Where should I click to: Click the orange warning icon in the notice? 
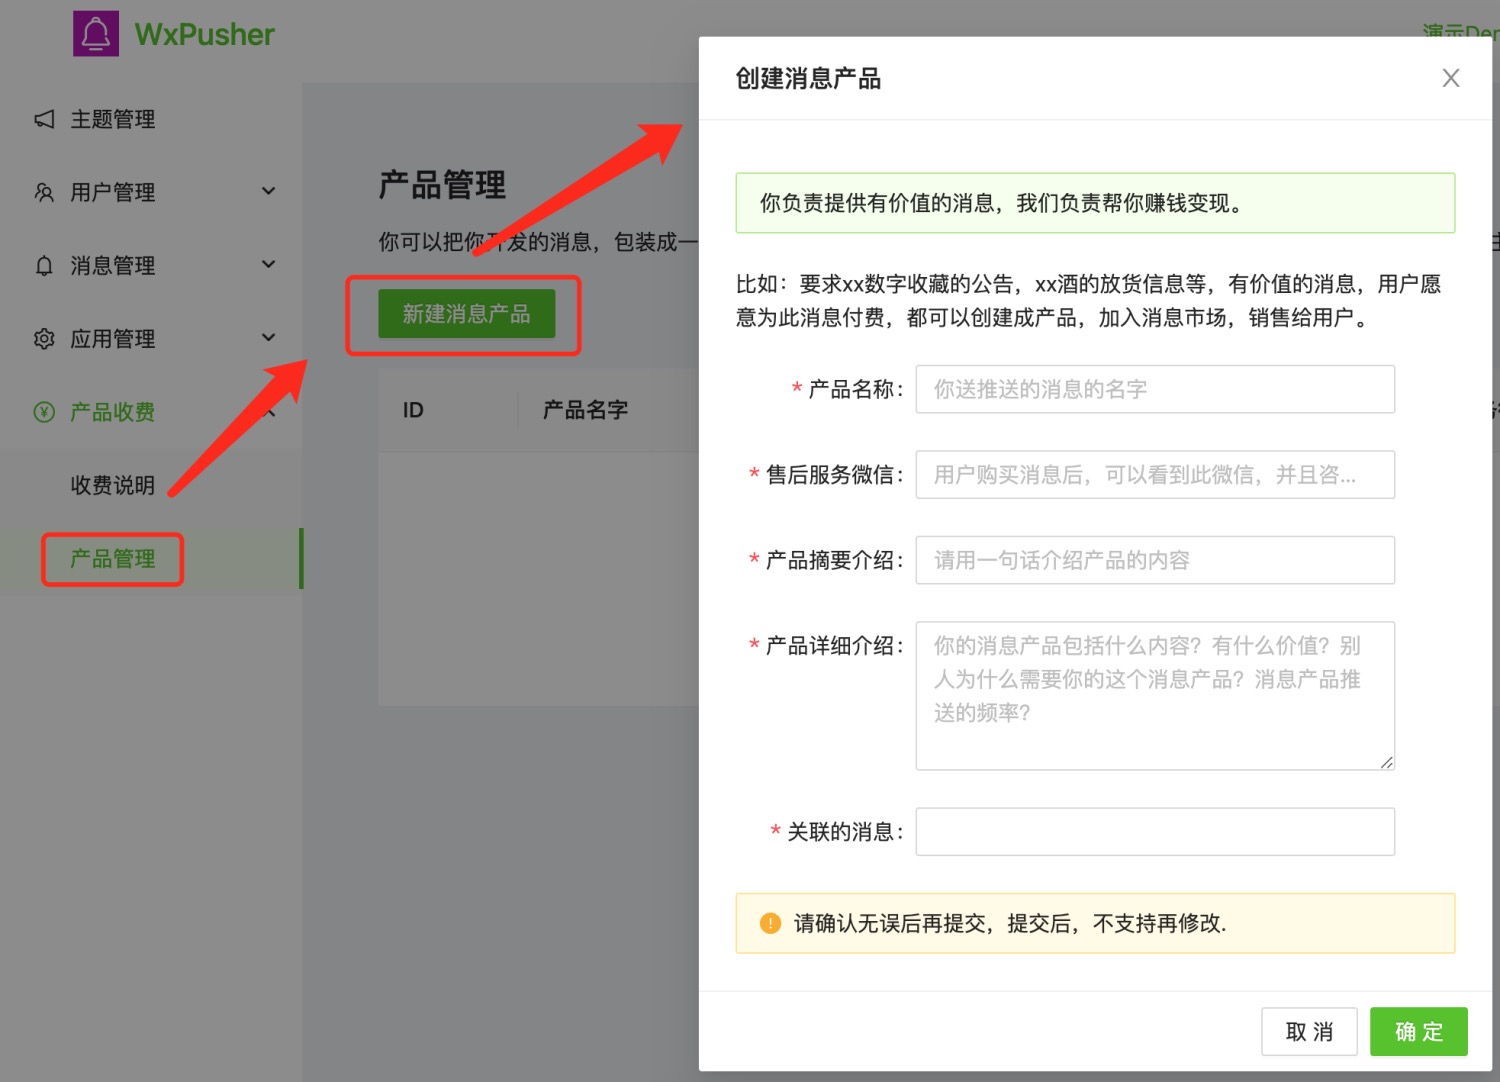[770, 923]
